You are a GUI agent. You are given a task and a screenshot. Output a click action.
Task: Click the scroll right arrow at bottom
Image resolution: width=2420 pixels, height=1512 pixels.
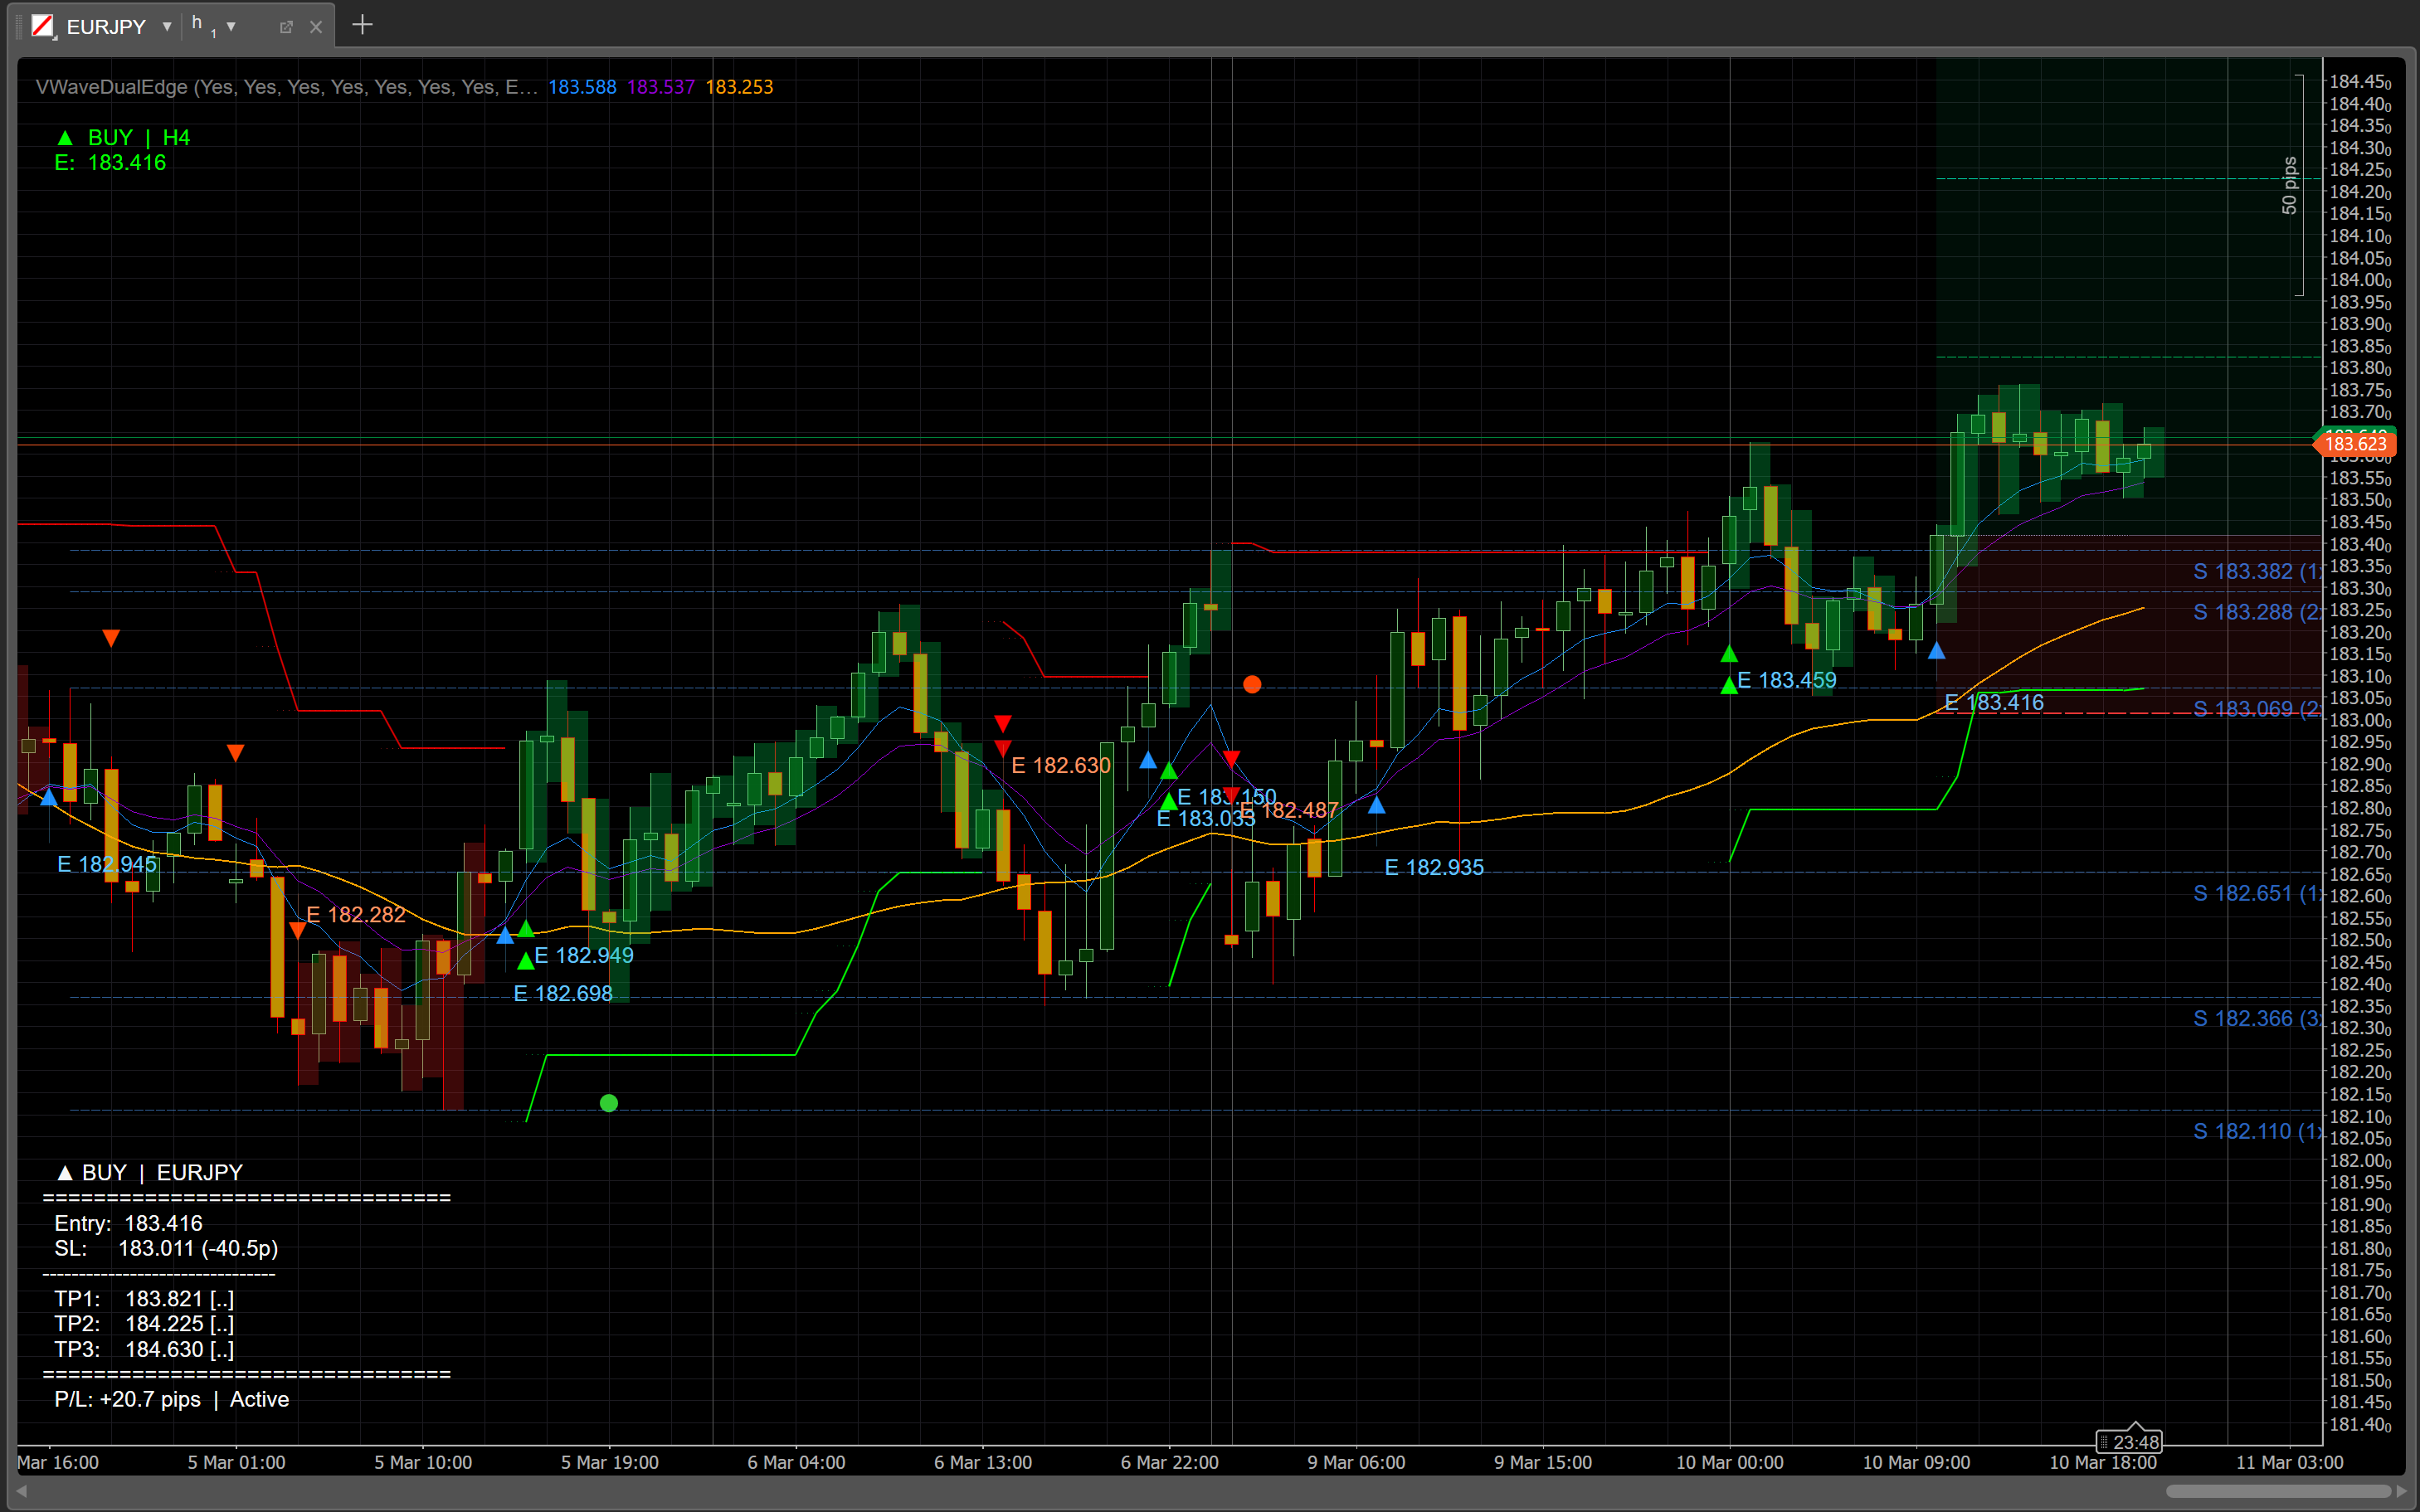coord(2401,1491)
